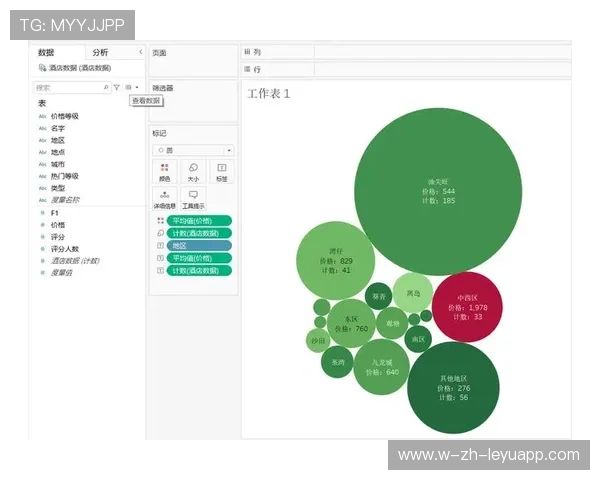The height and width of the screenshot is (480, 600).
Task: Click the 行 rows shelf
Action: click(x=407, y=69)
